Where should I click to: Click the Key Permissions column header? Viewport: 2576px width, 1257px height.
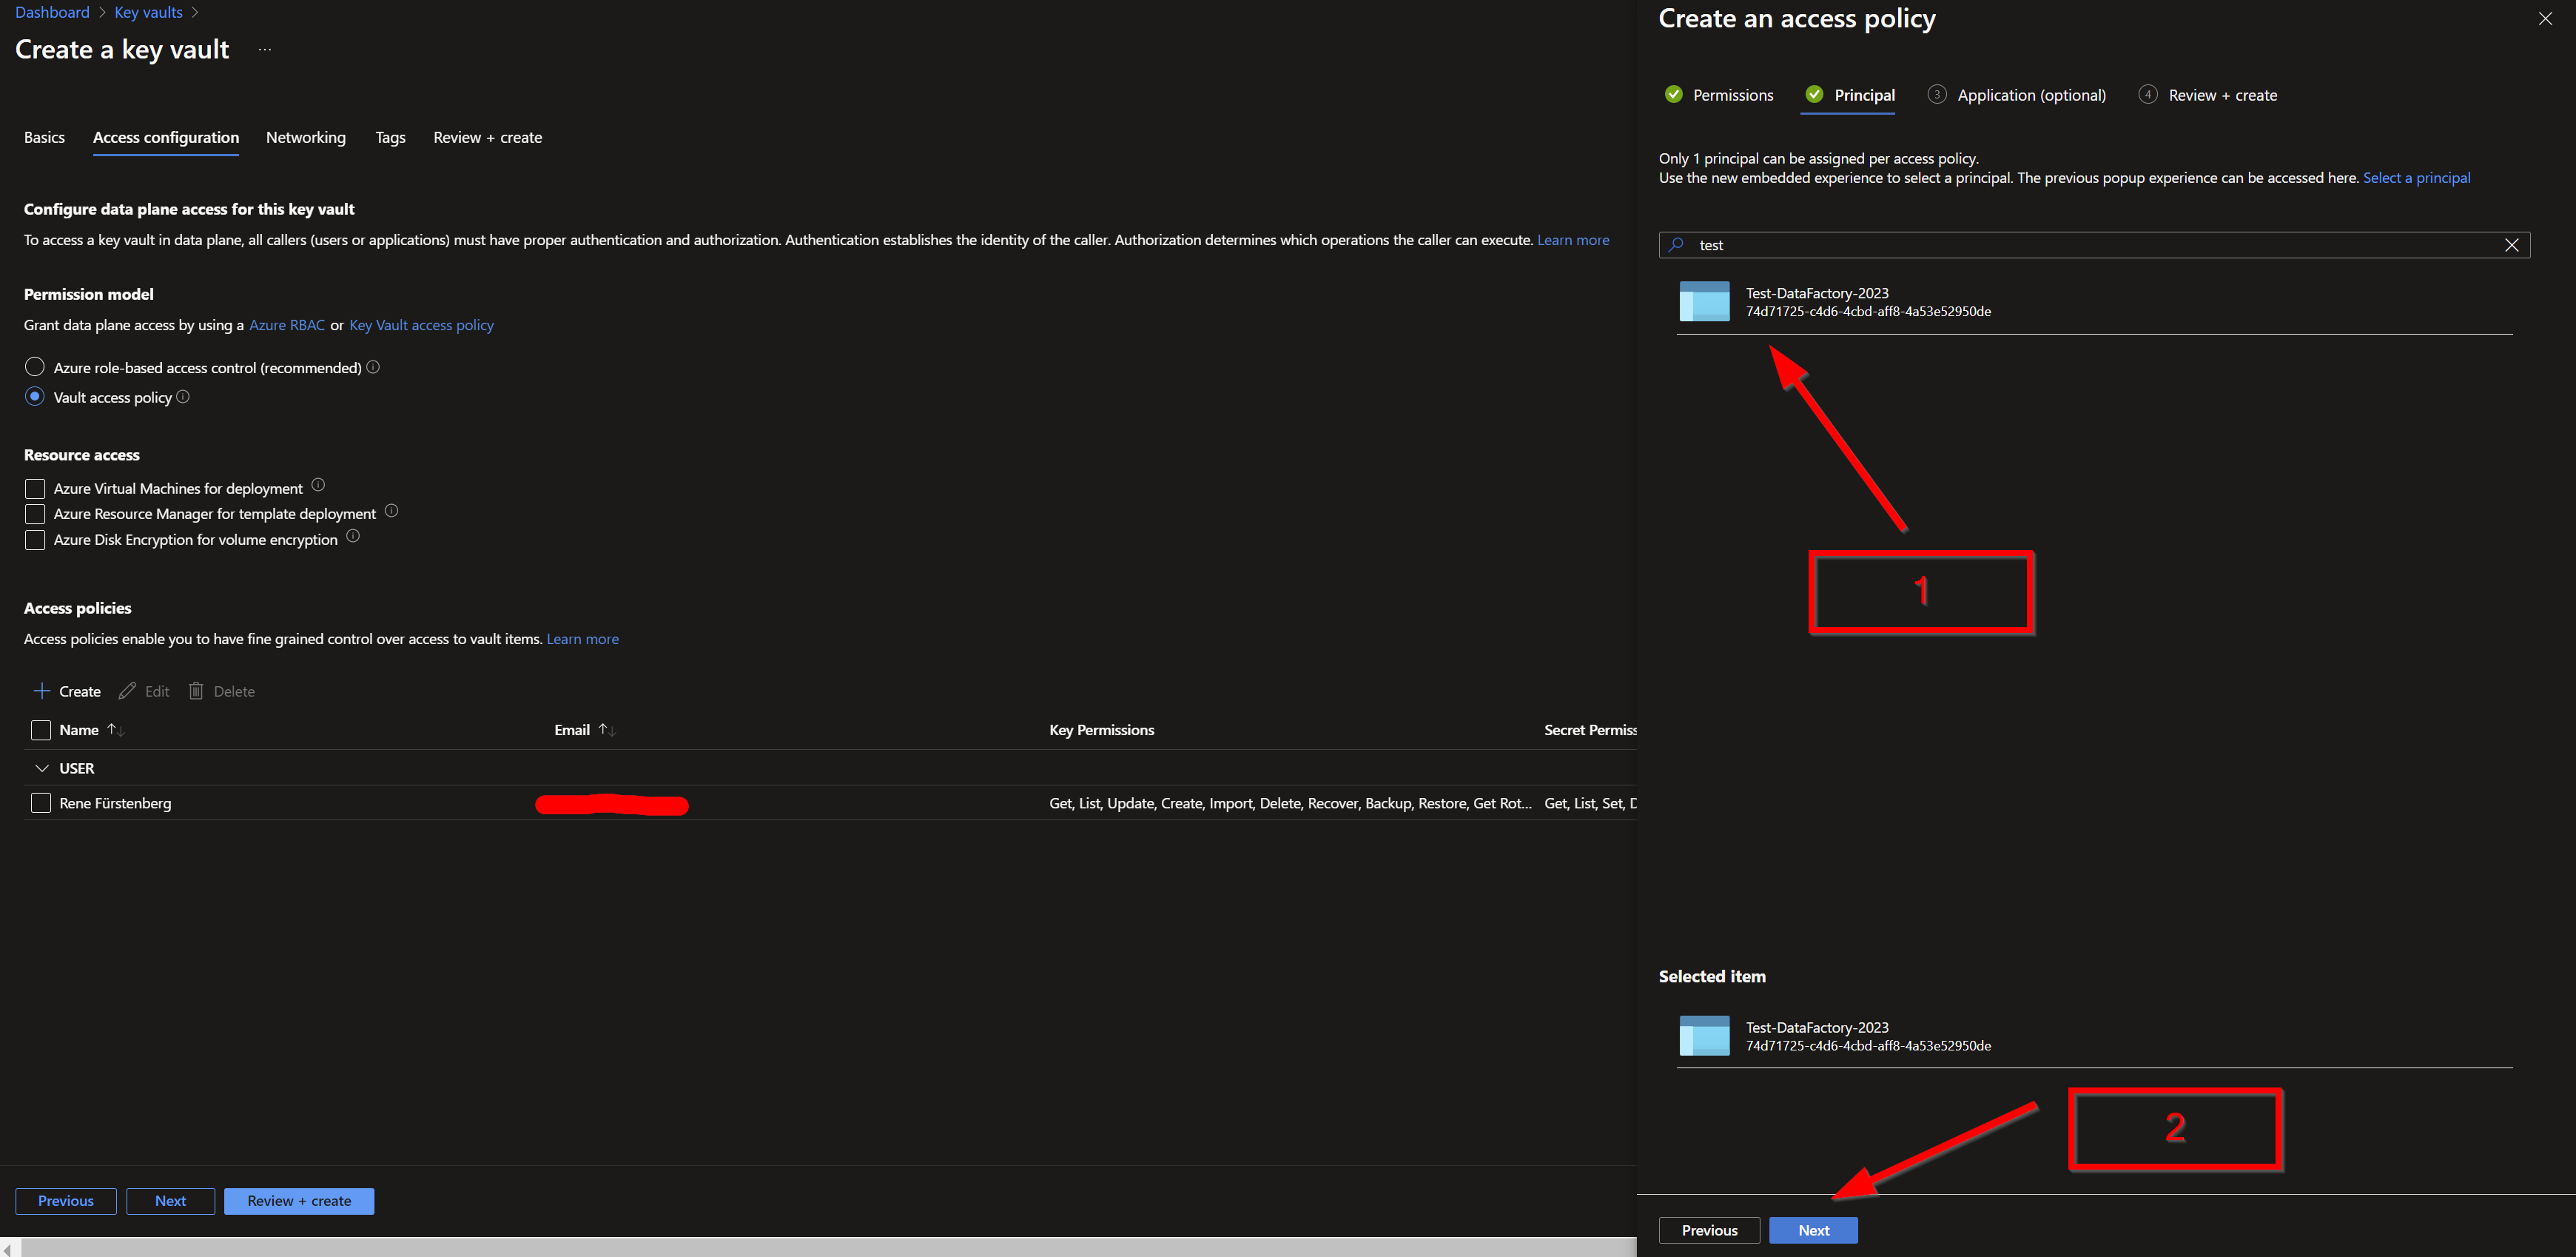click(1101, 730)
